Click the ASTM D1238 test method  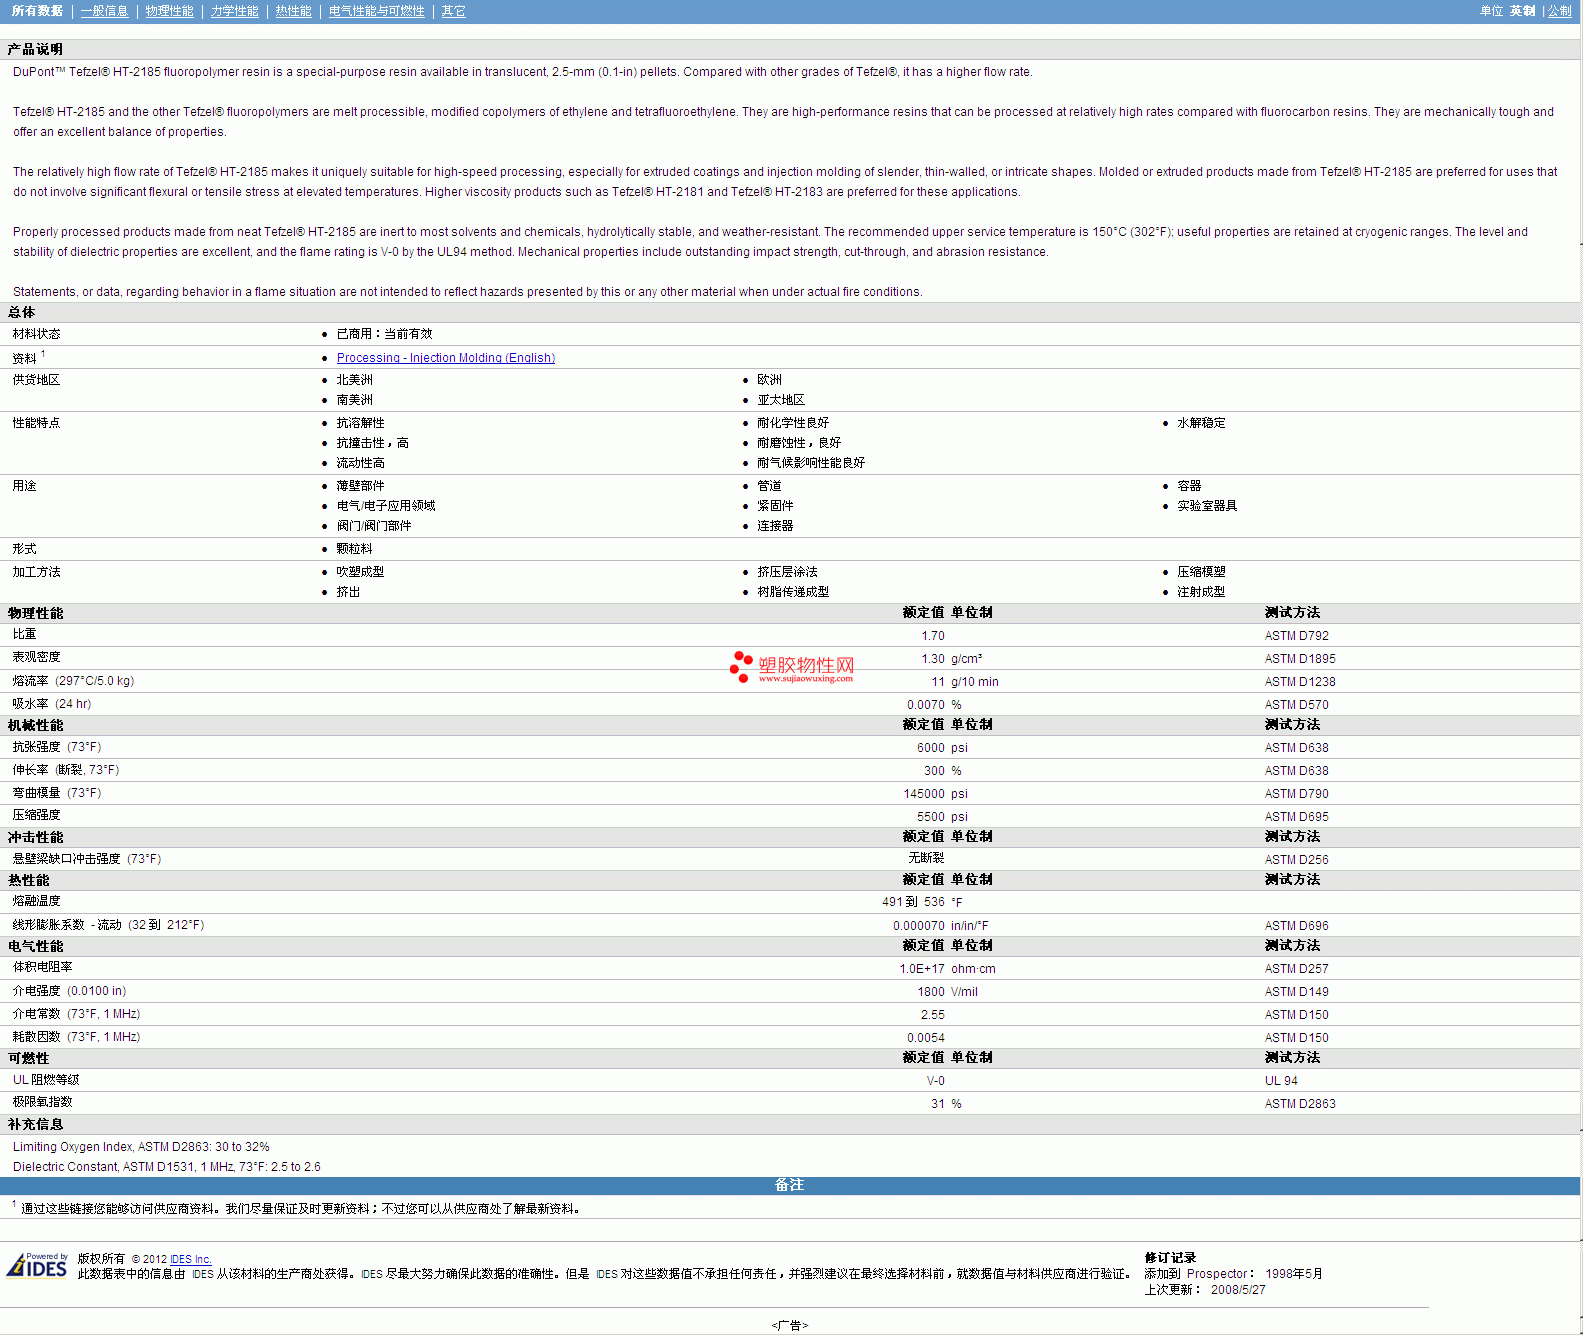pos(1300,682)
